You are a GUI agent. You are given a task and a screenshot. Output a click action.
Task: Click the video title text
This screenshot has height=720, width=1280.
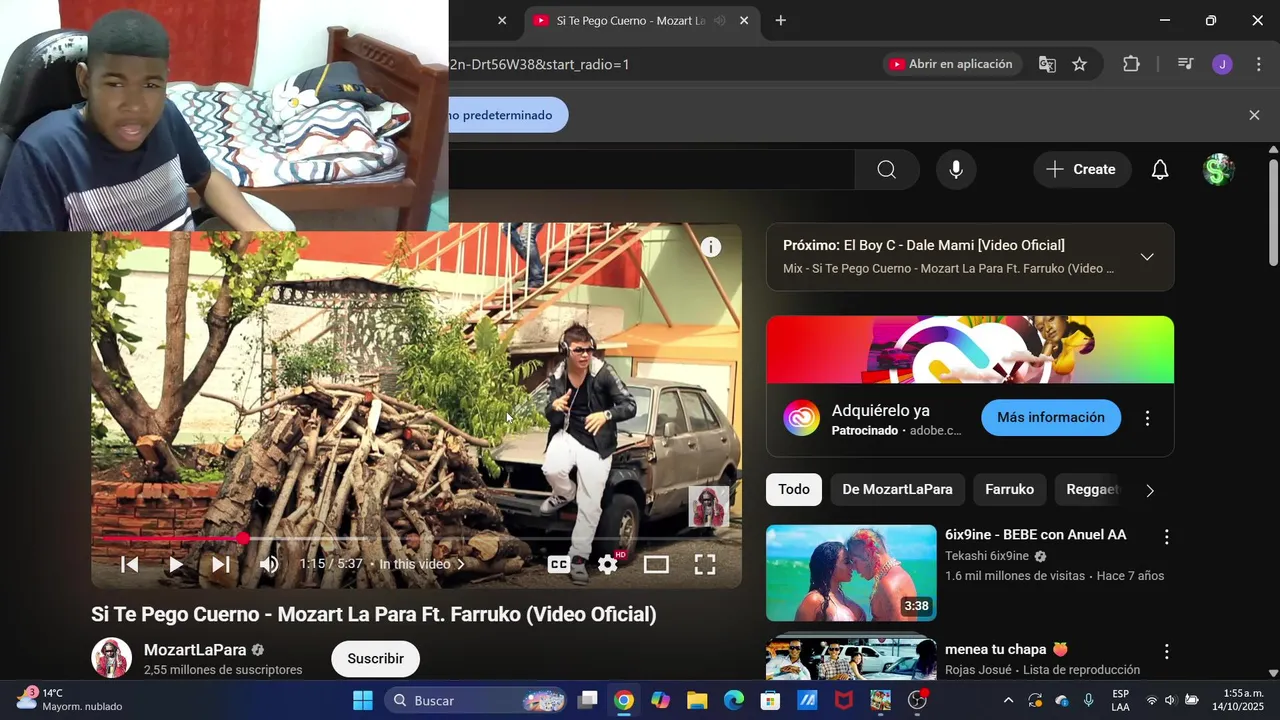coord(374,614)
